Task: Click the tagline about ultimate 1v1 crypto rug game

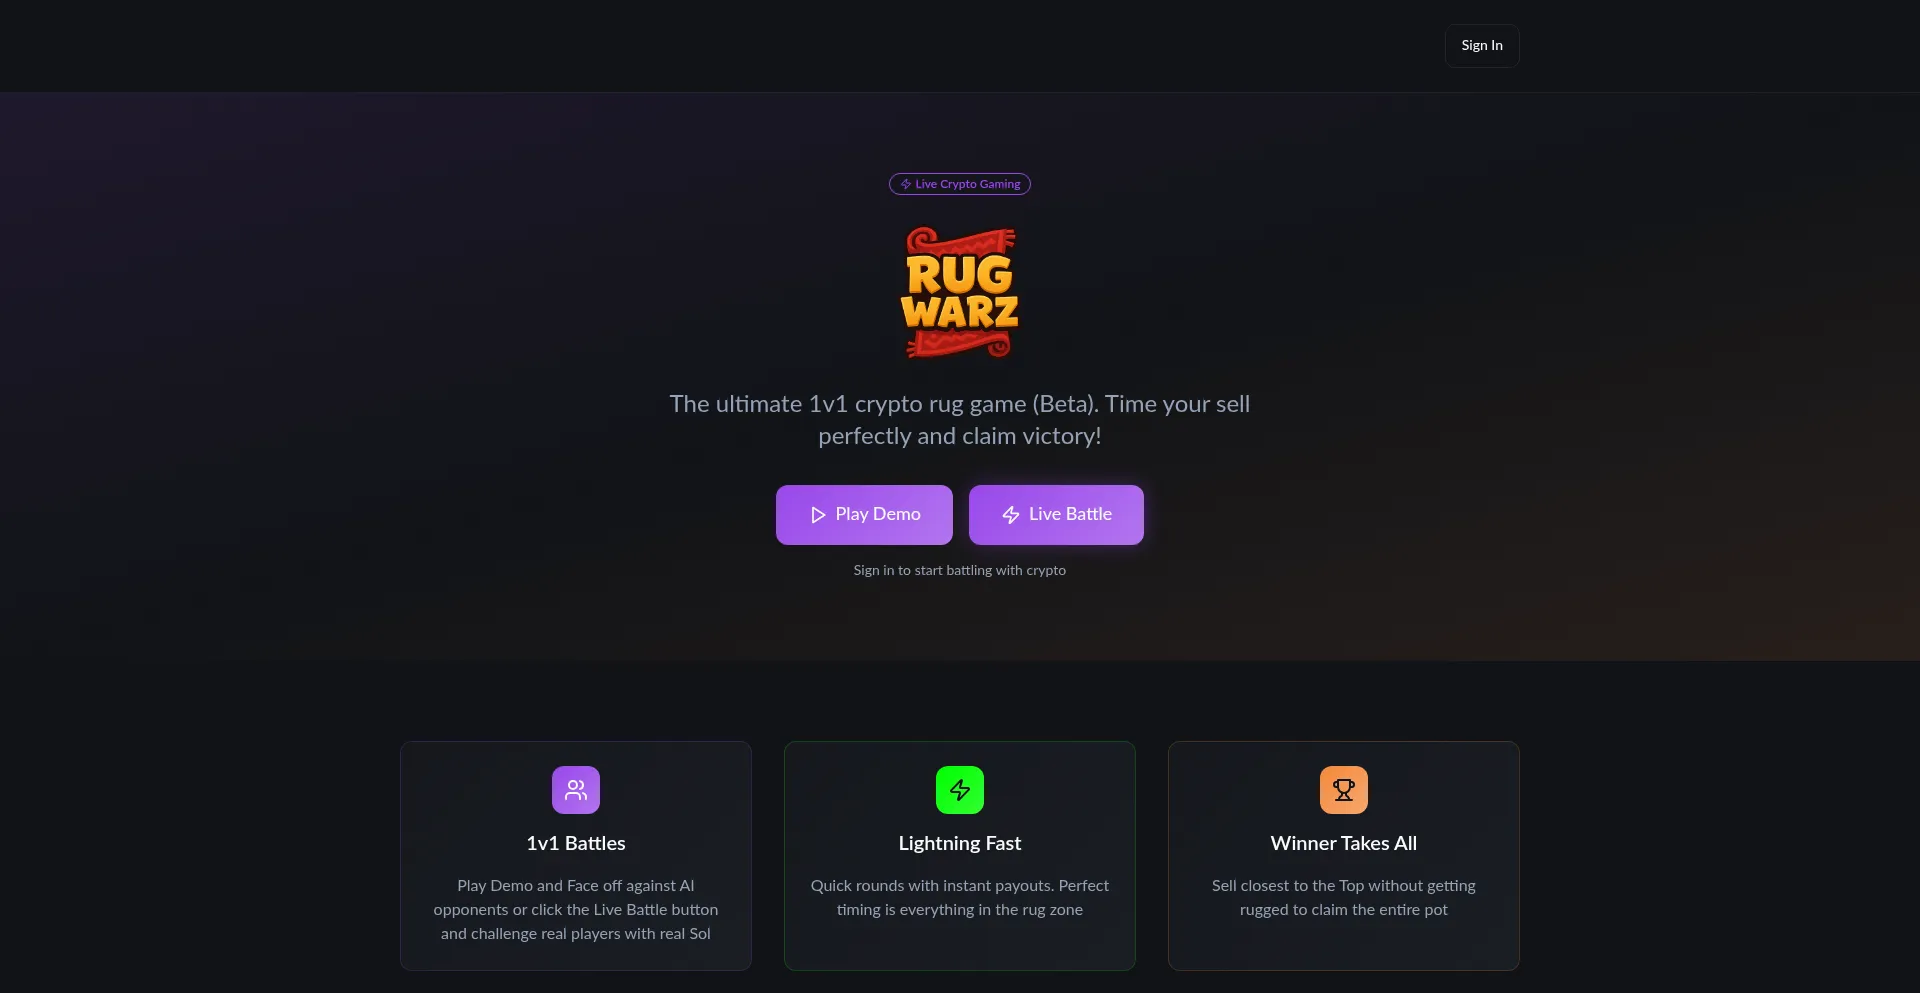Action: [x=960, y=420]
